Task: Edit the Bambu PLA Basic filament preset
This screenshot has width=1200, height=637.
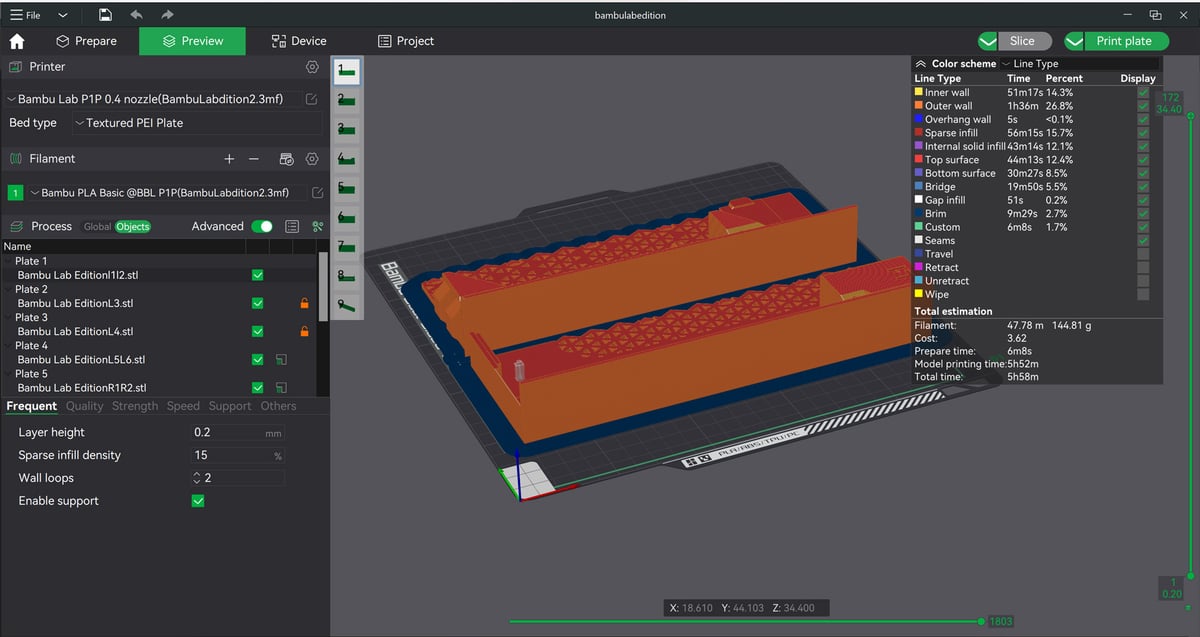Action: [318, 192]
